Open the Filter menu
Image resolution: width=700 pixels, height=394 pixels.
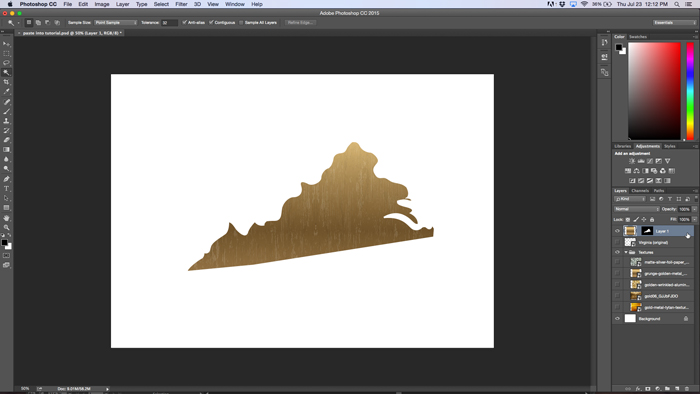pos(181,4)
